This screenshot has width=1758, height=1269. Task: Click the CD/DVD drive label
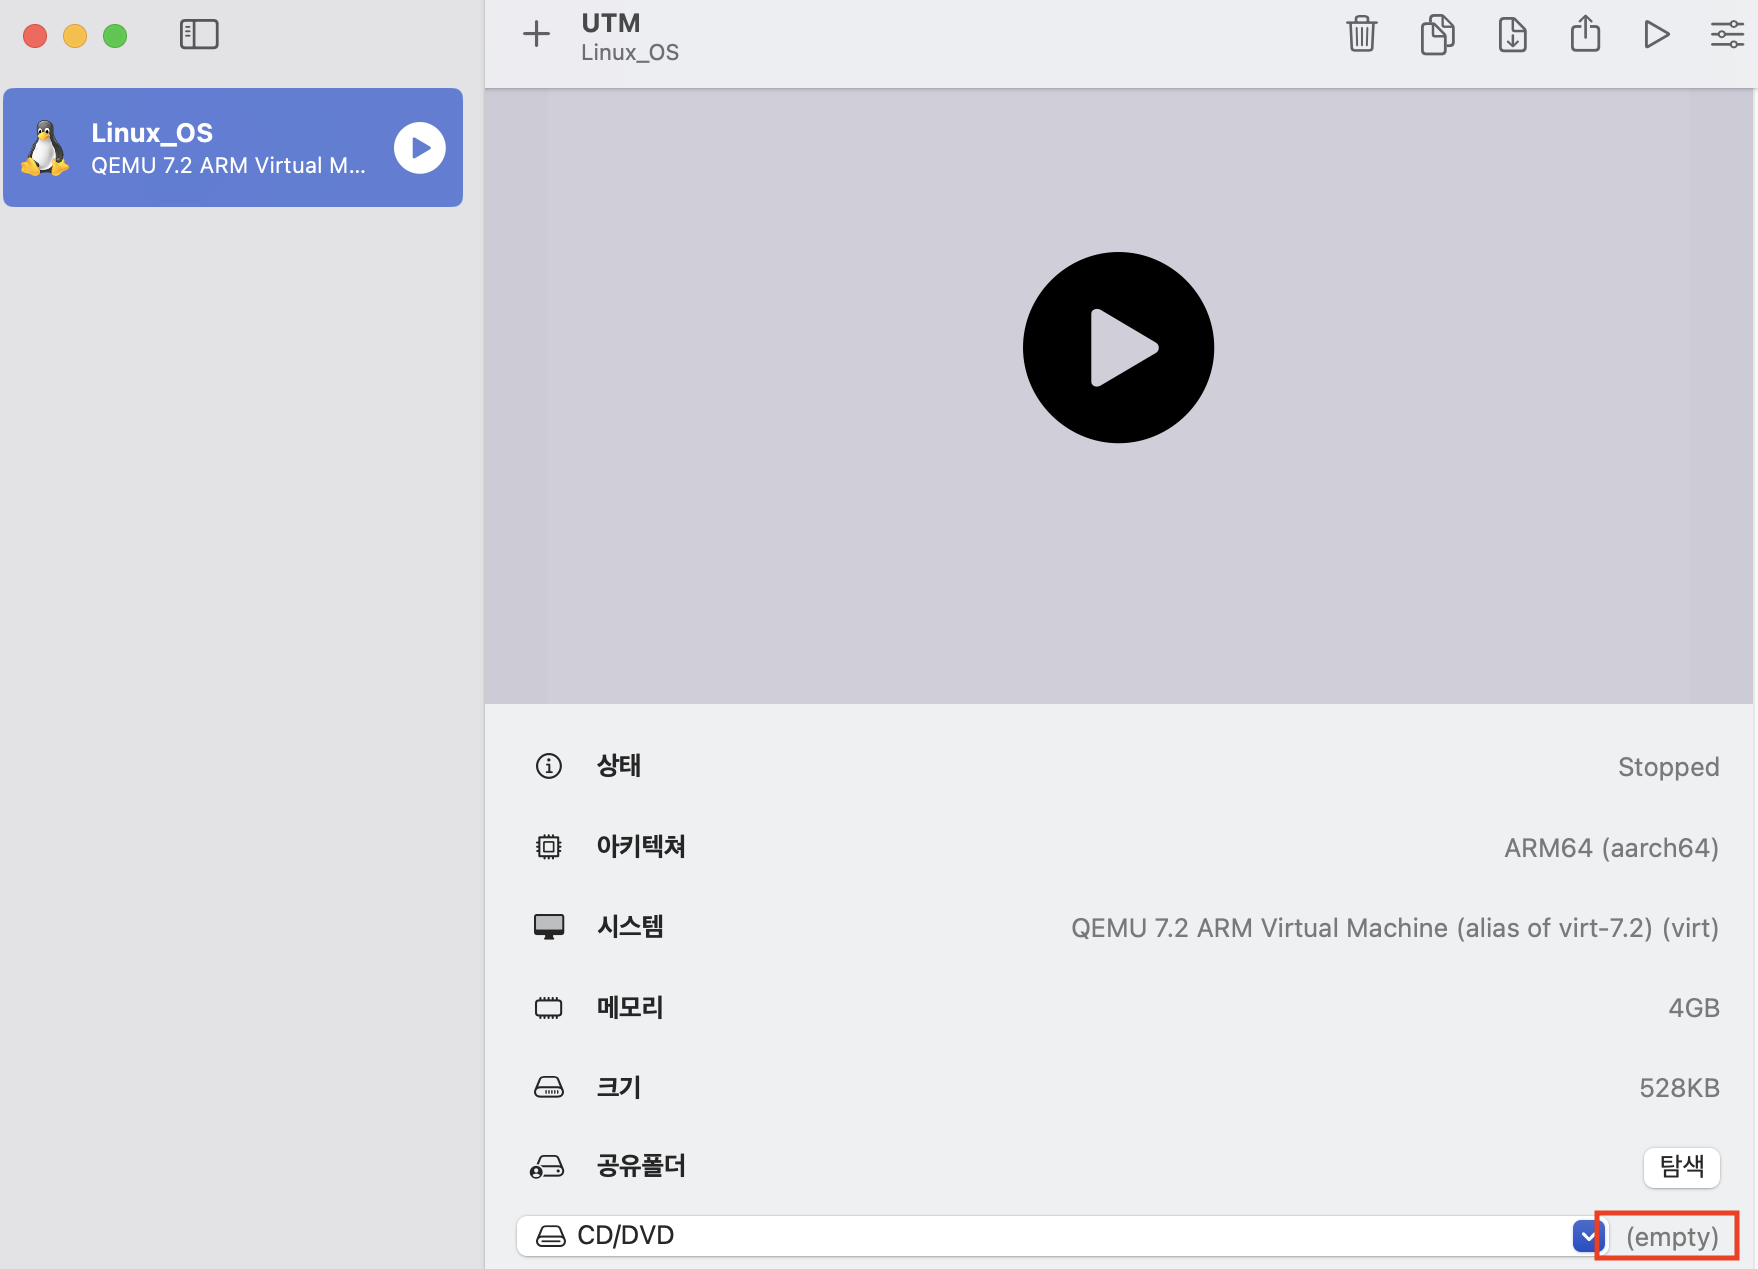[x=626, y=1236]
